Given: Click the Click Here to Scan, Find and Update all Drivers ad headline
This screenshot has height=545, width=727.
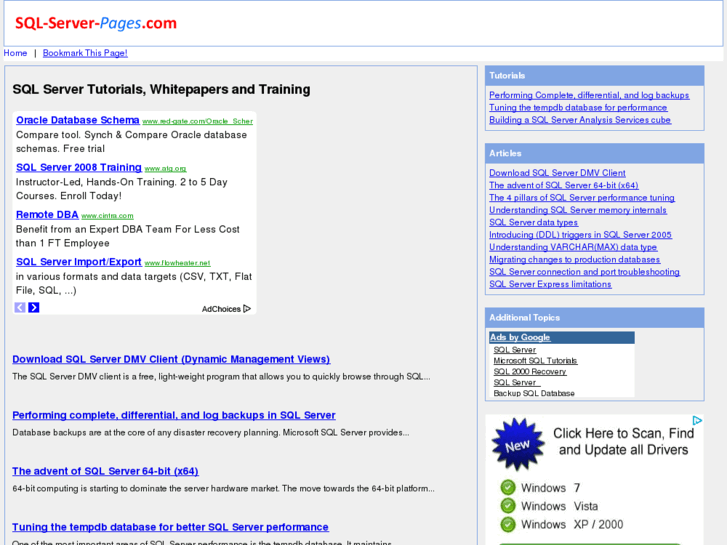Looking at the screenshot, I should [624, 442].
